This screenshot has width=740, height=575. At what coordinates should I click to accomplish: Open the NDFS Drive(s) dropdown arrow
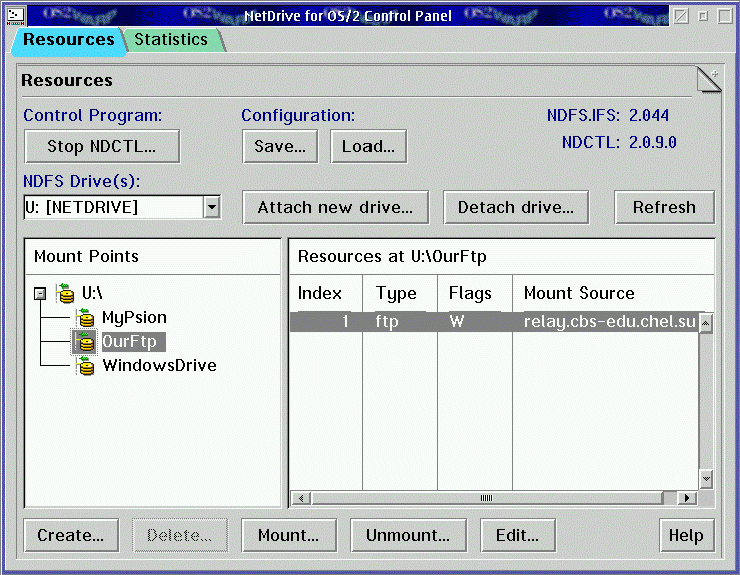click(x=212, y=207)
